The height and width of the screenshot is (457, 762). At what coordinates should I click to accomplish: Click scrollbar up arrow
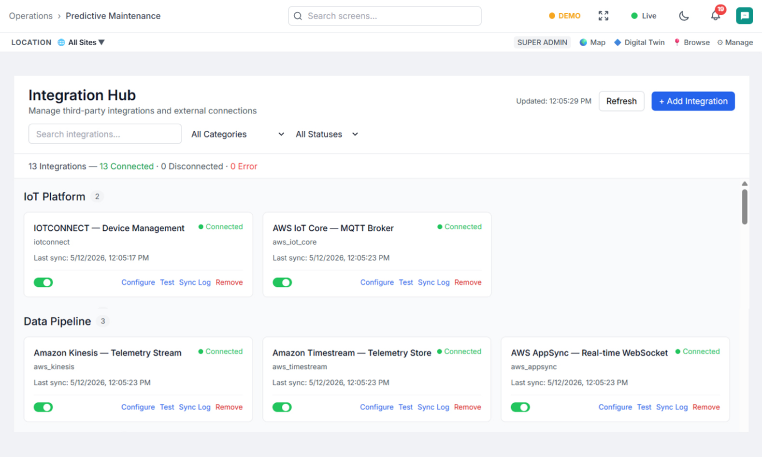click(745, 184)
